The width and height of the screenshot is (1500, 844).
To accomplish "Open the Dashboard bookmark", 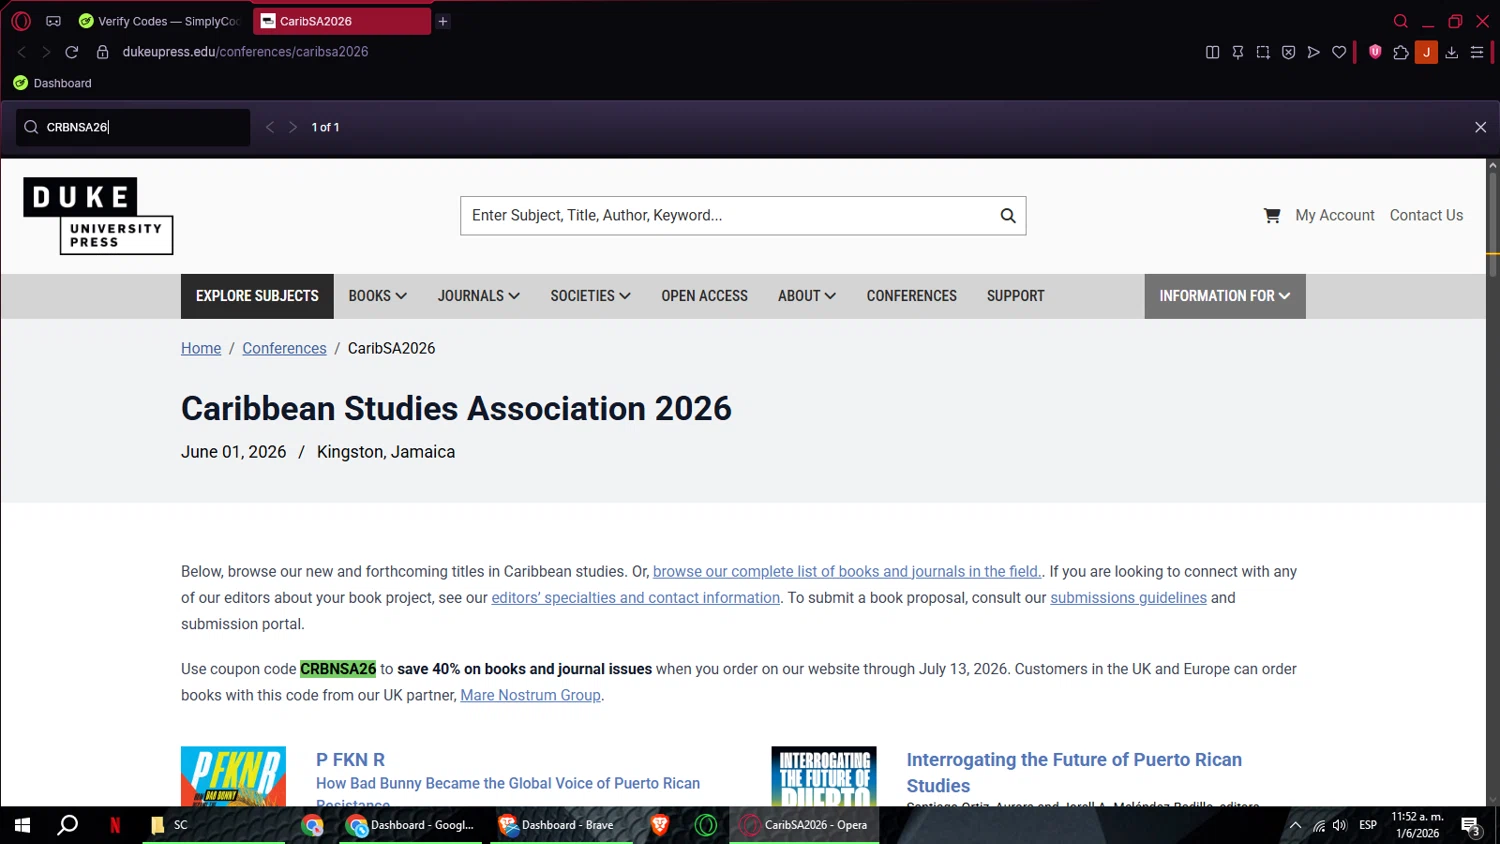I will click(x=52, y=83).
